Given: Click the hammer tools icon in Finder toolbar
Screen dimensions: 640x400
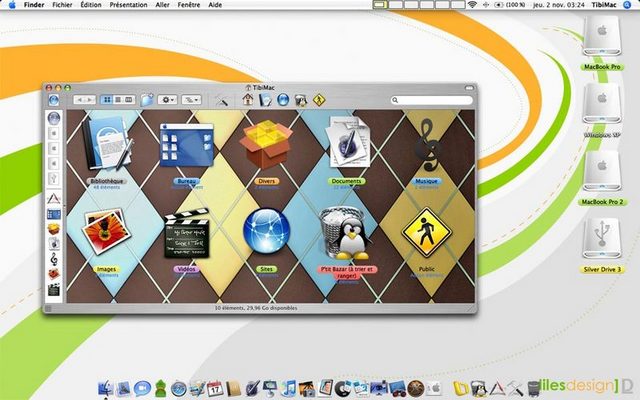Looking at the screenshot, I should [222, 100].
